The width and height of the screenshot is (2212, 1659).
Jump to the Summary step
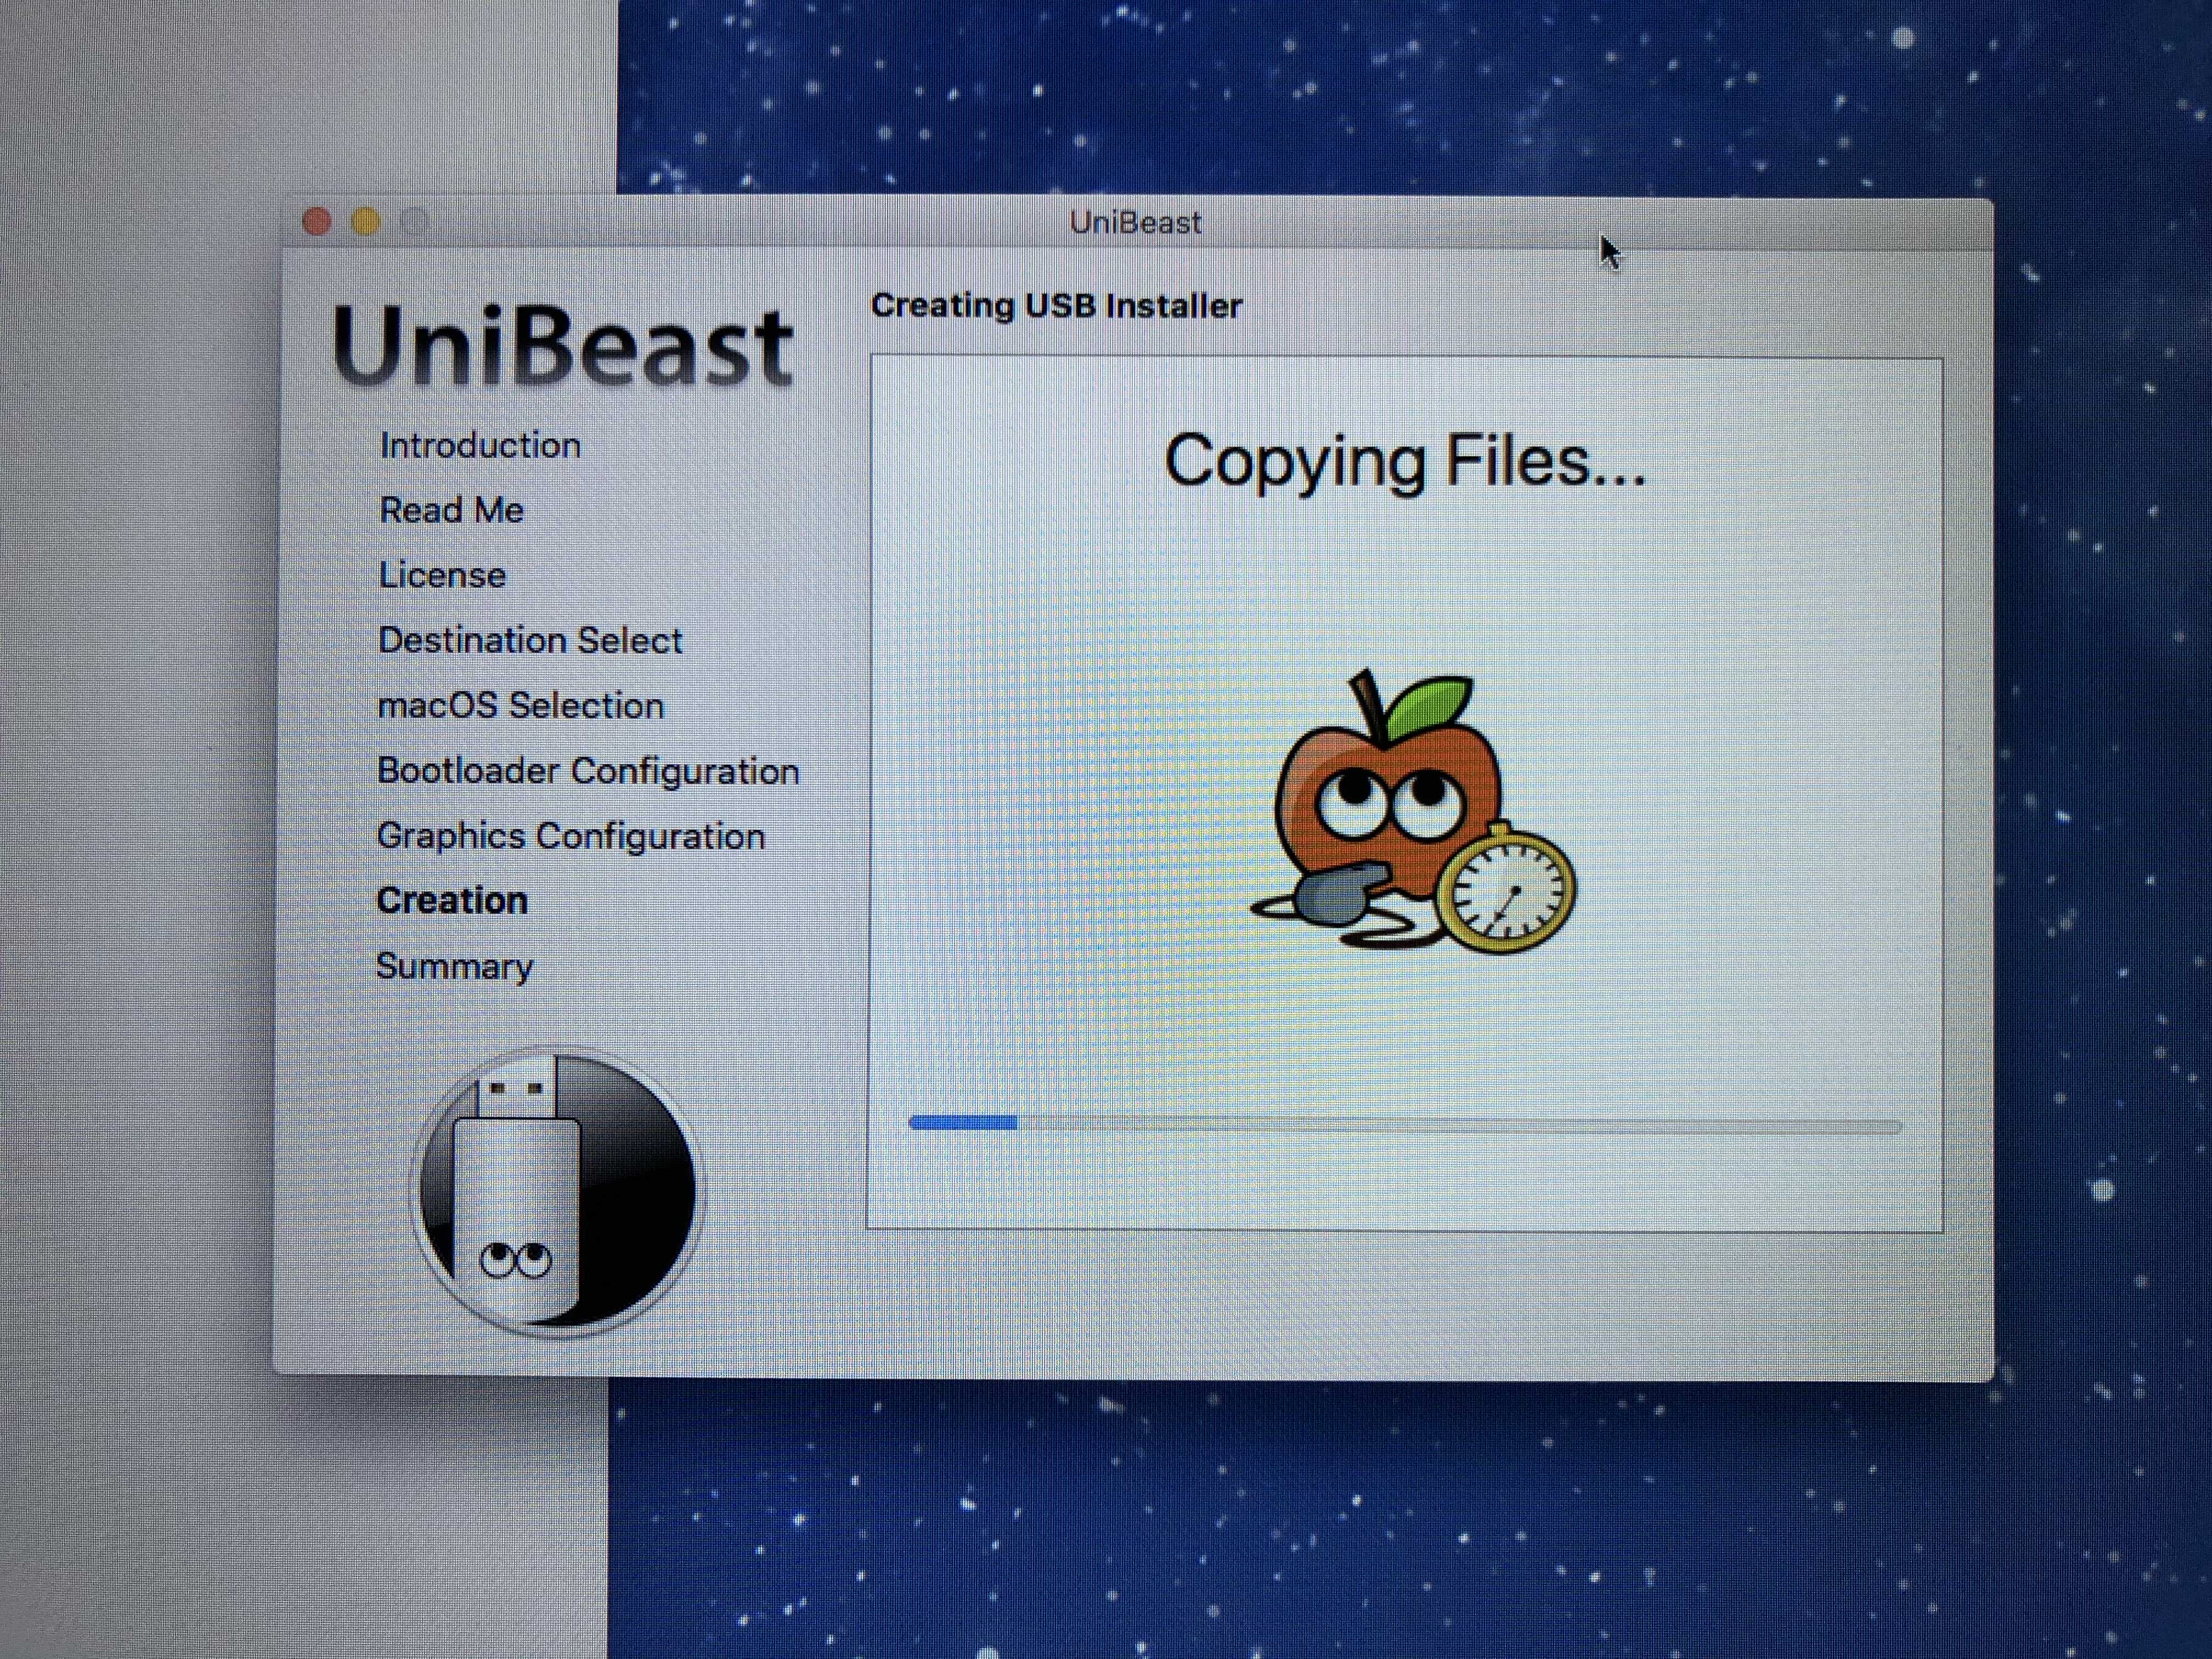455,966
